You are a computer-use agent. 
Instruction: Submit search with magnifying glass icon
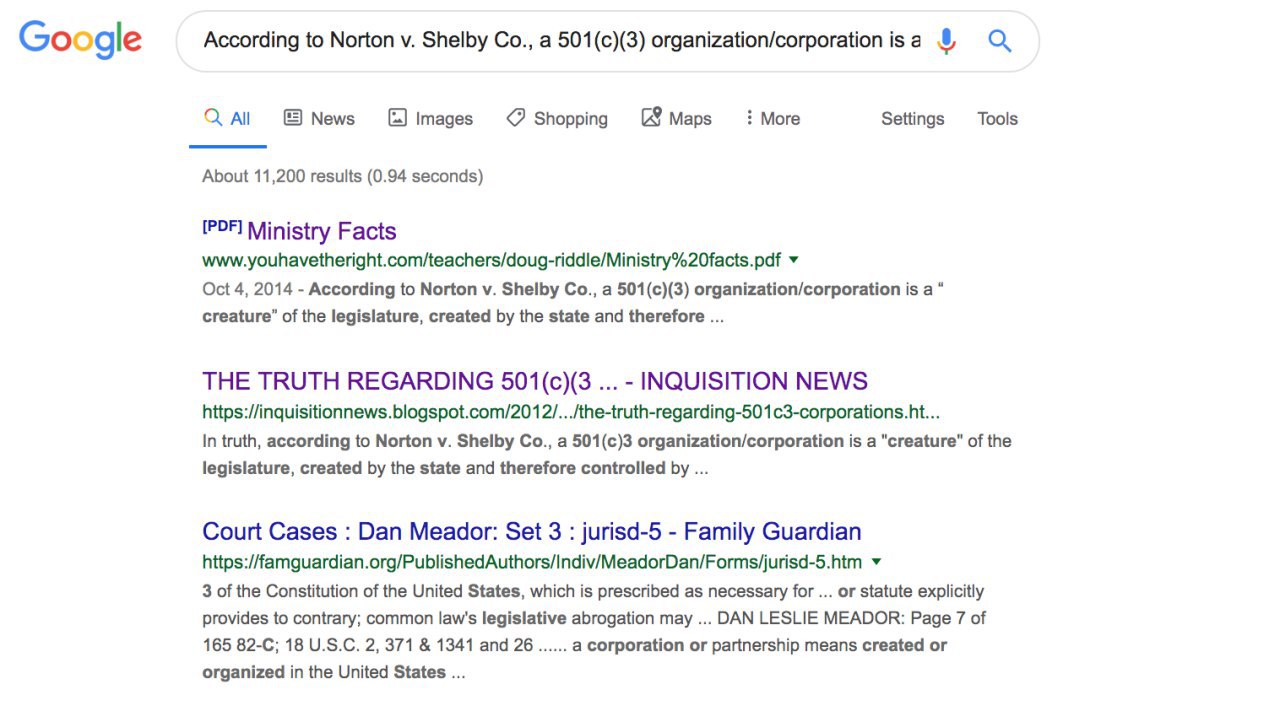coord(1000,41)
